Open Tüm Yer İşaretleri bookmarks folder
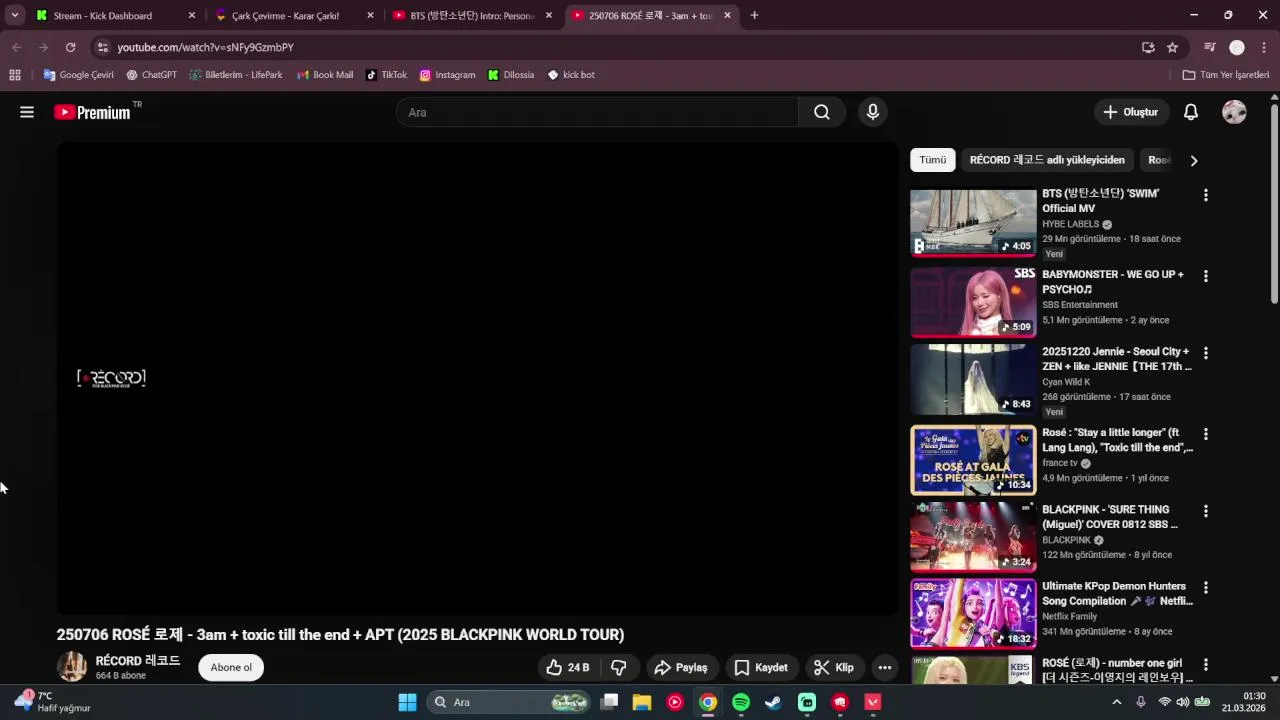Viewport: 1280px width, 720px height. [x=1225, y=75]
